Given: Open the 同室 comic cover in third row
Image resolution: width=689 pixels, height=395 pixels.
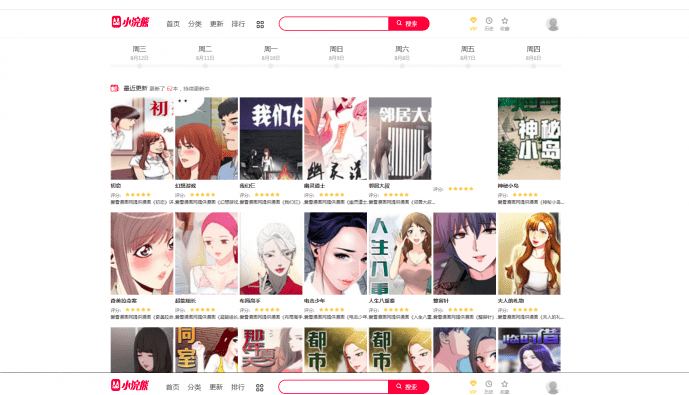Looking at the screenshot, I should (207, 350).
